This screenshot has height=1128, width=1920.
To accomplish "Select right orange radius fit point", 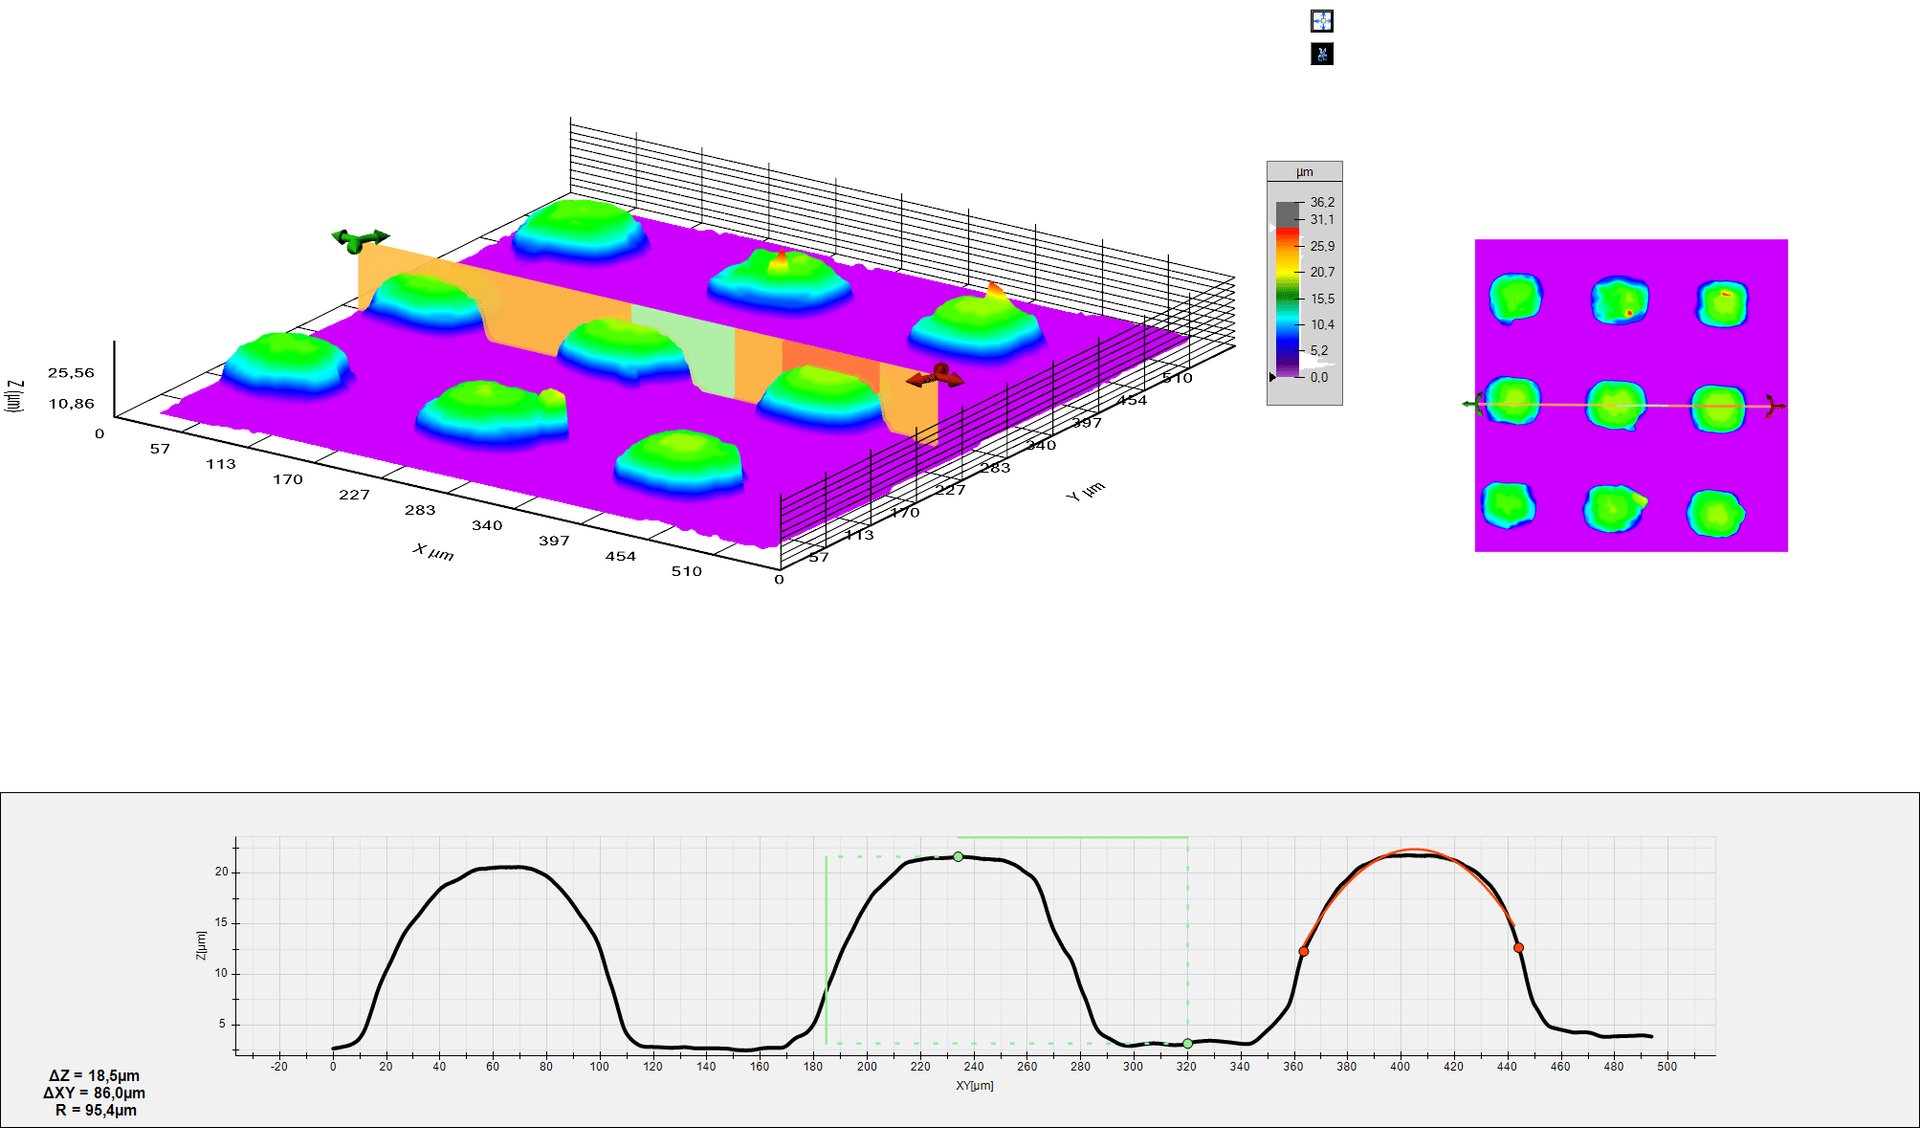I will tap(1518, 947).
